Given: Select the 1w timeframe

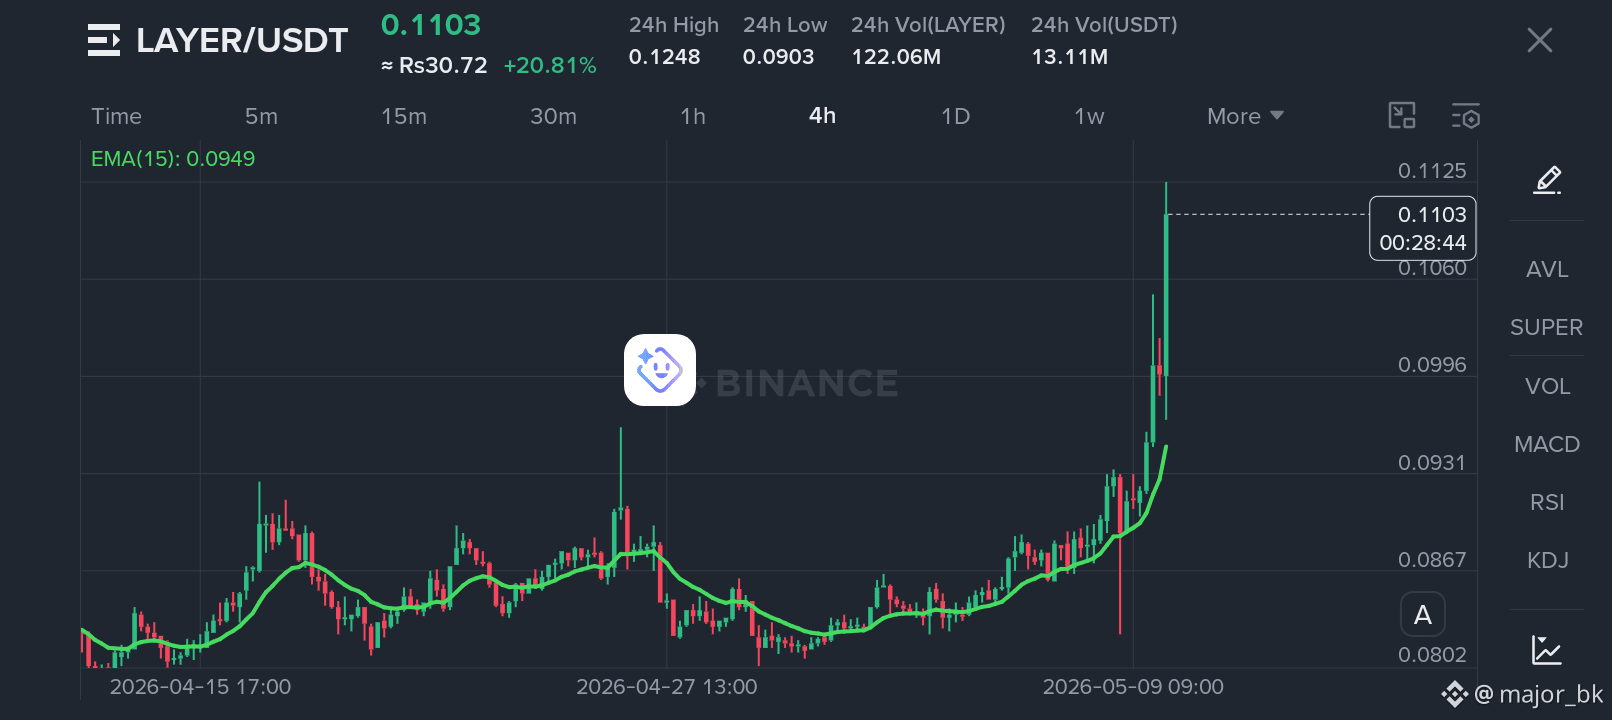Looking at the screenshot, I should (x=1089, y=116).
